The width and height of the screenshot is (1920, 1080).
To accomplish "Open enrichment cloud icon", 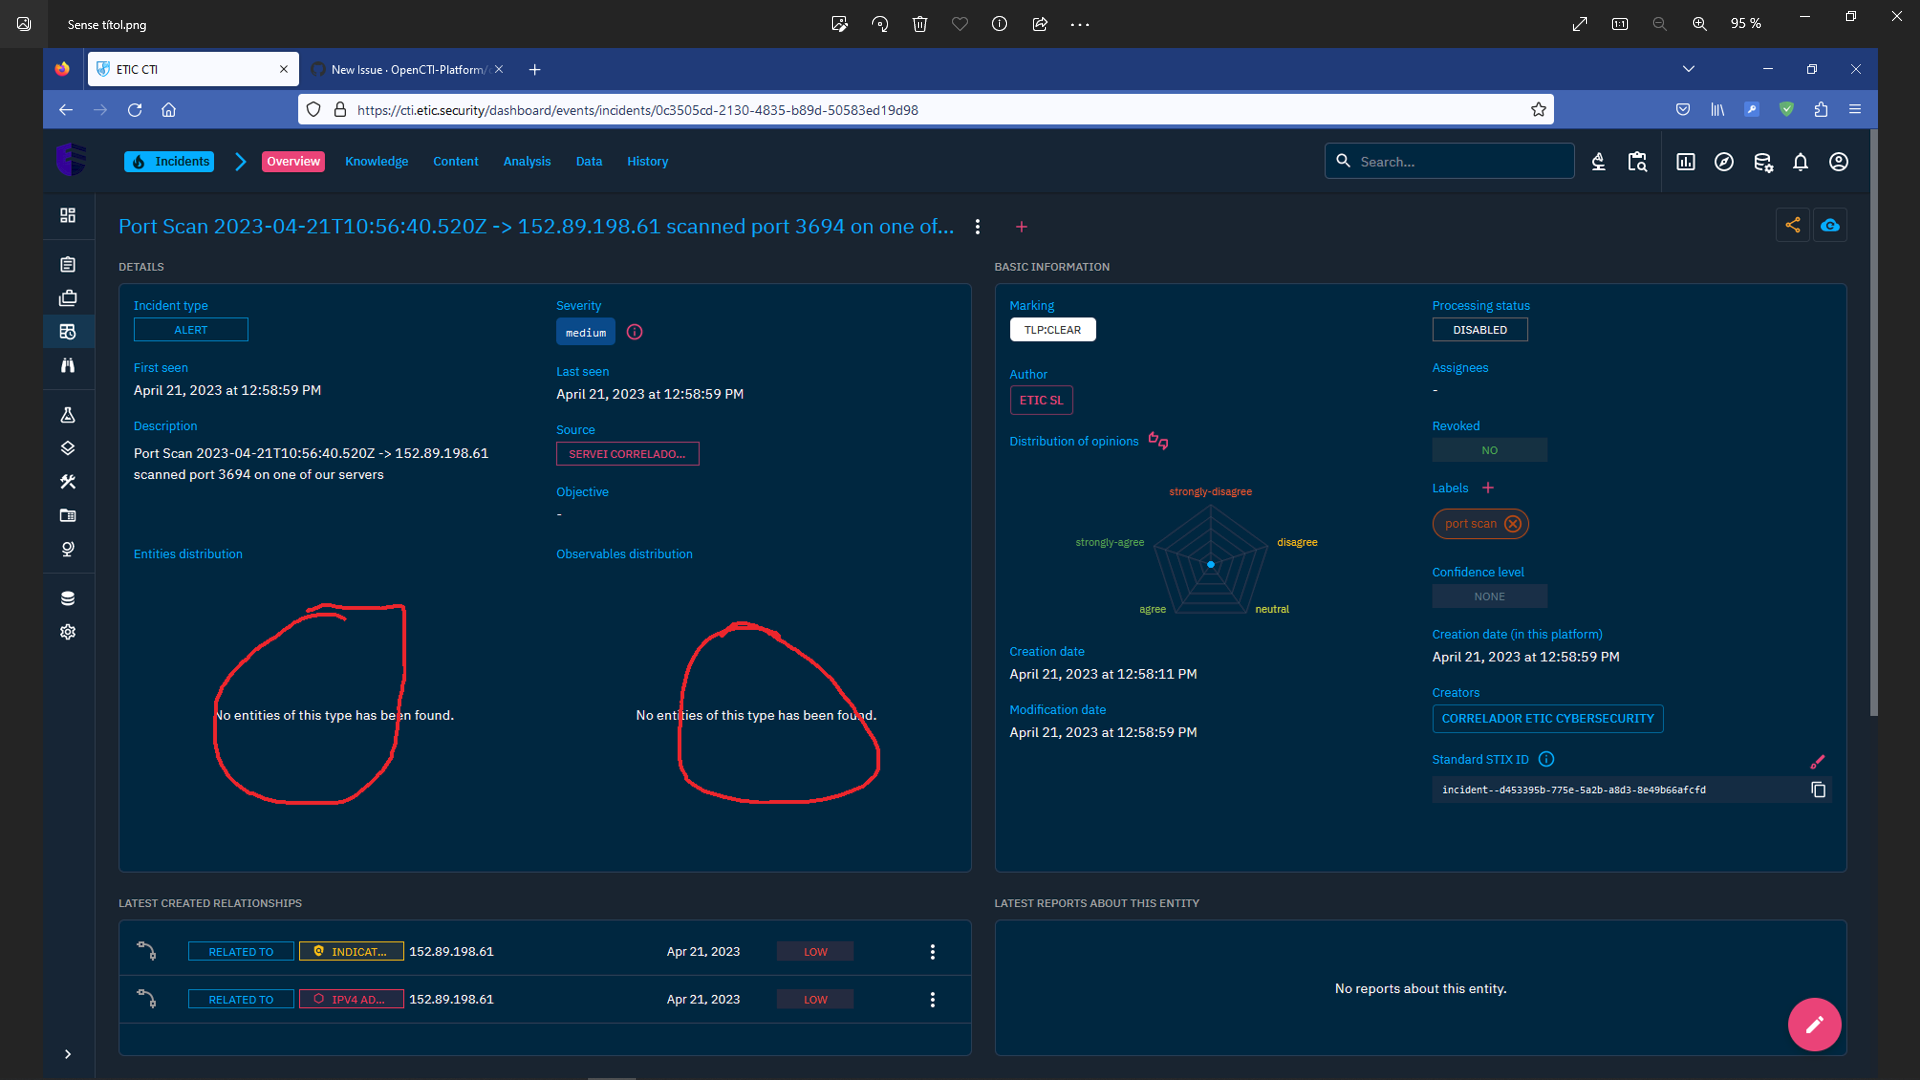I will pos(1830,226).
